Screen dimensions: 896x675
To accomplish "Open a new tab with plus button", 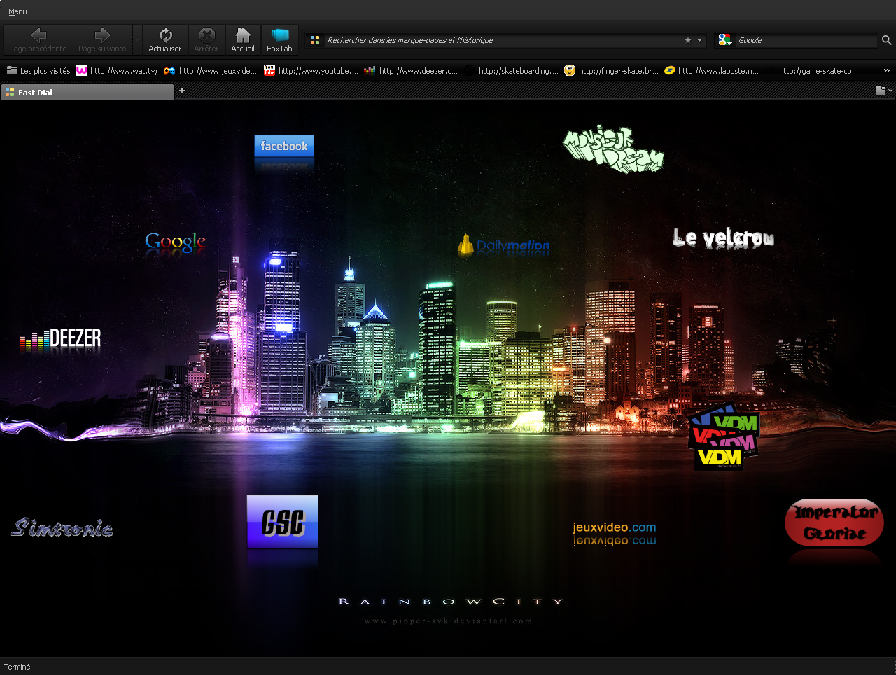I will tap(182, 90).
